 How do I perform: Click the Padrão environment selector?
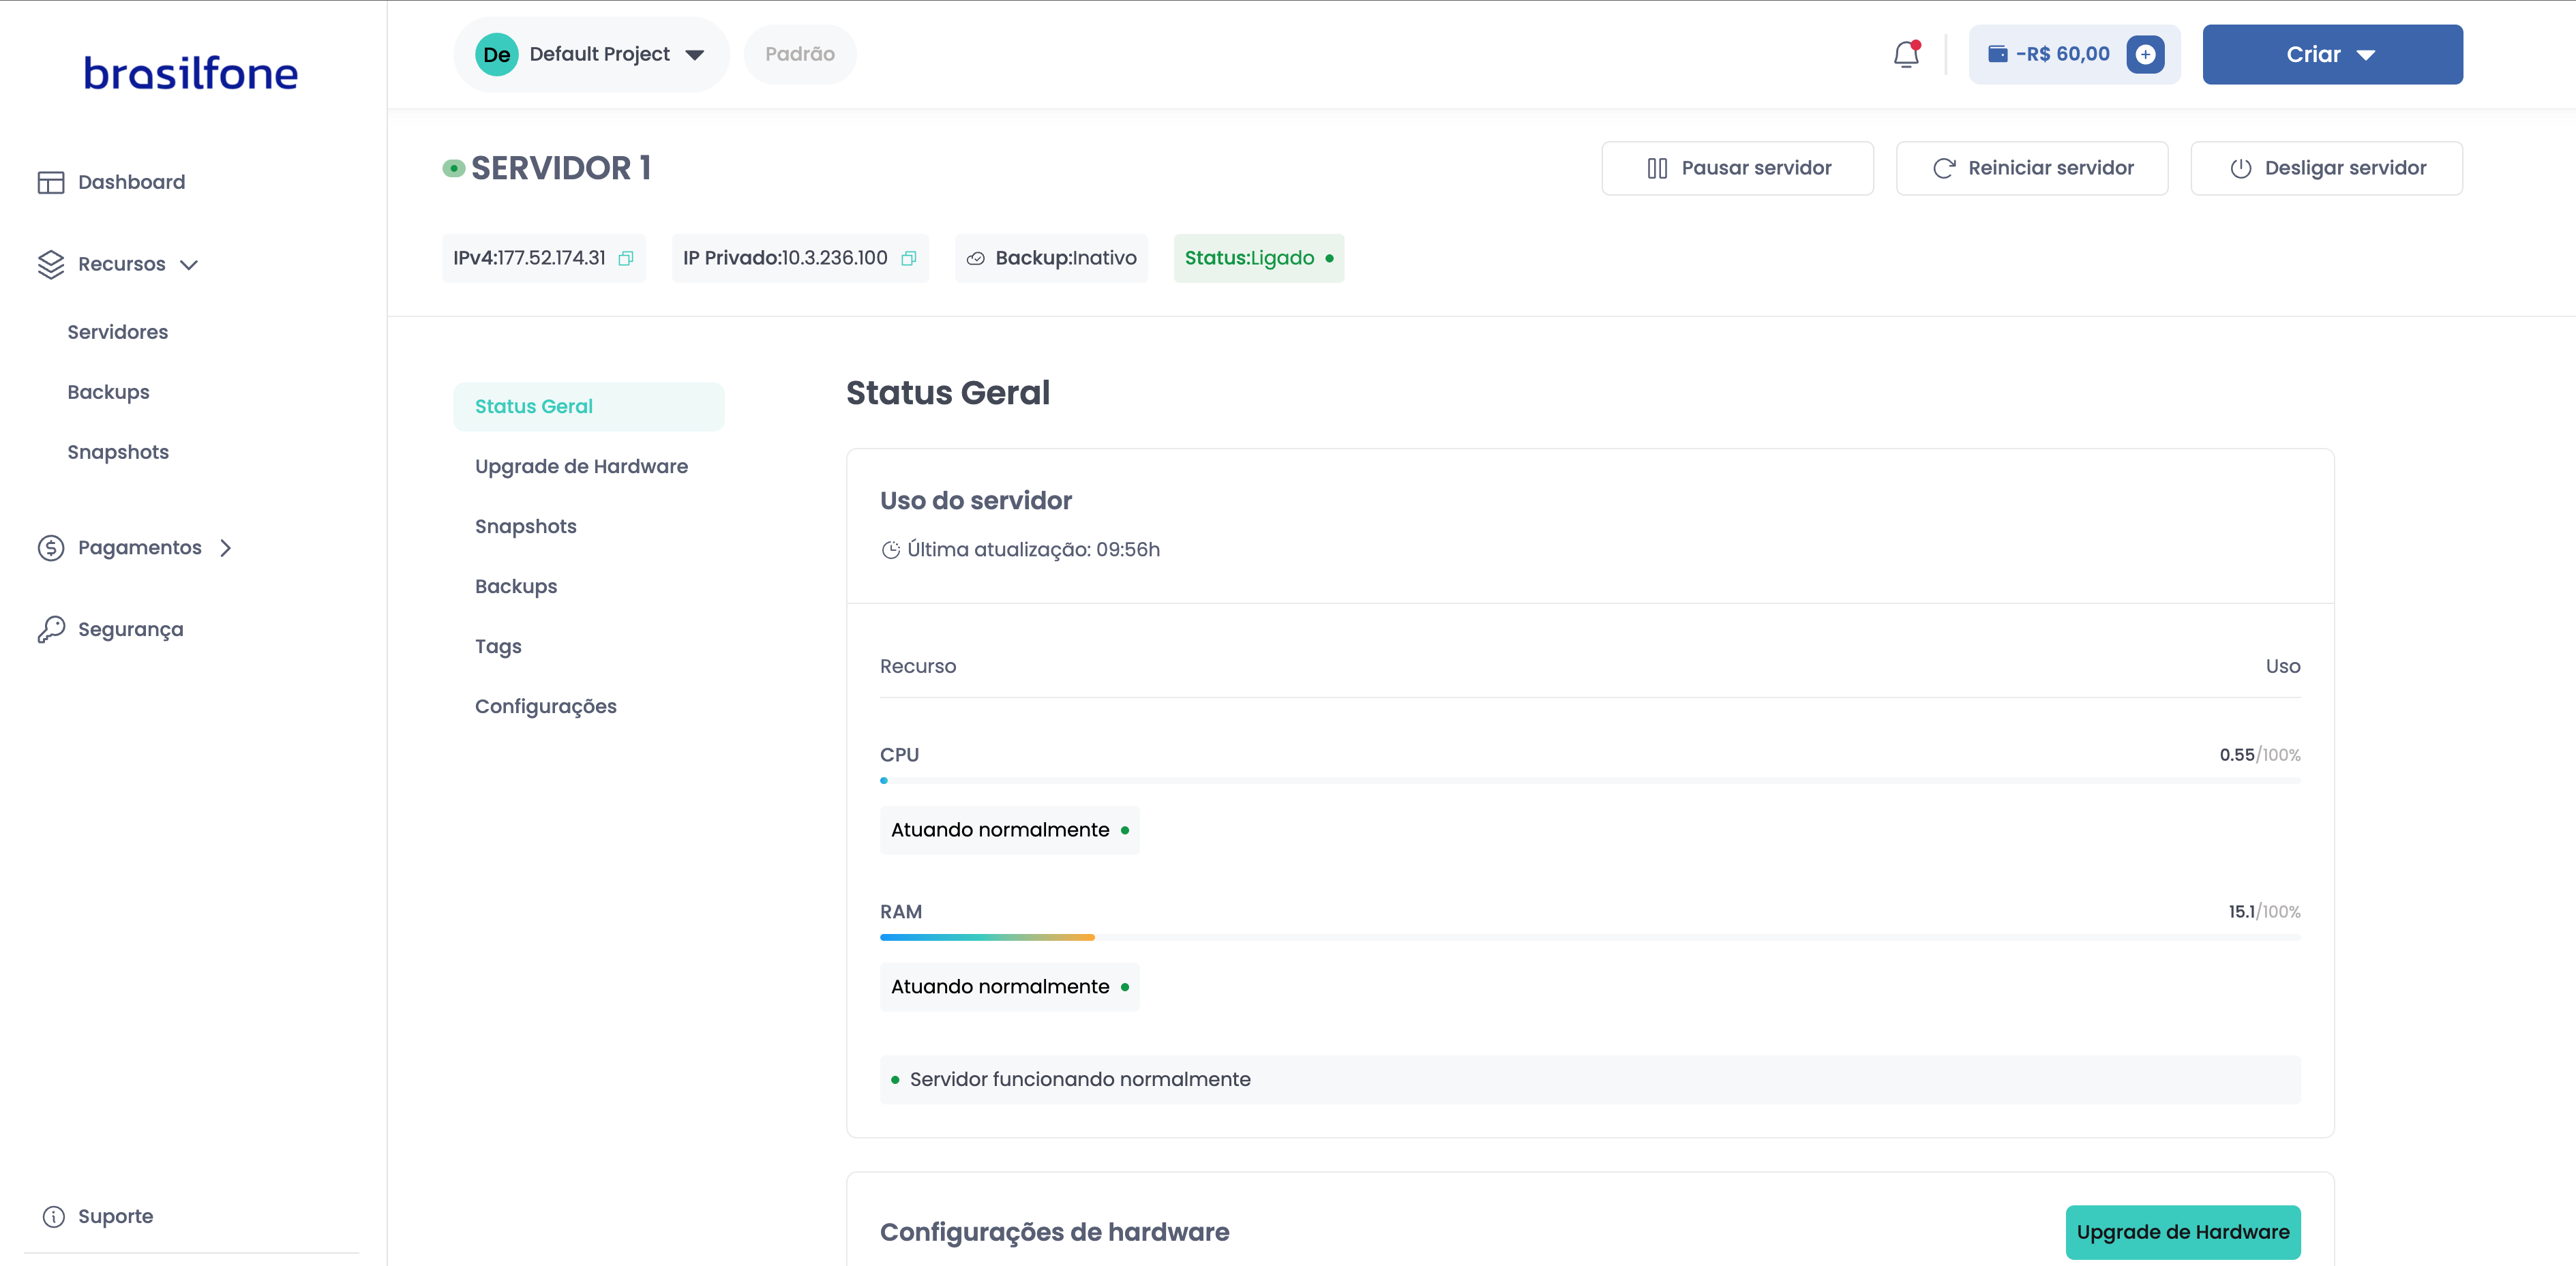click(800, 54)
